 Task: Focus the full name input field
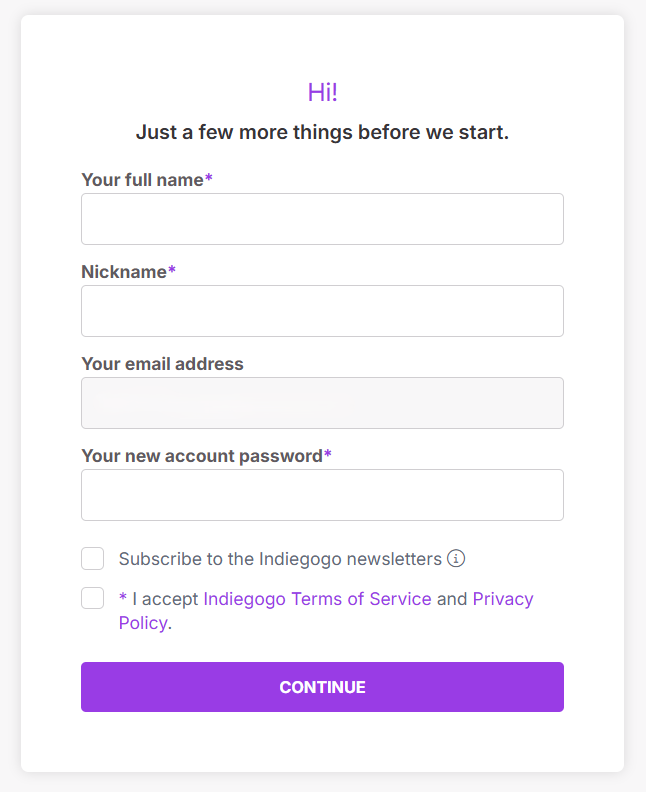(x=322, y=219)
